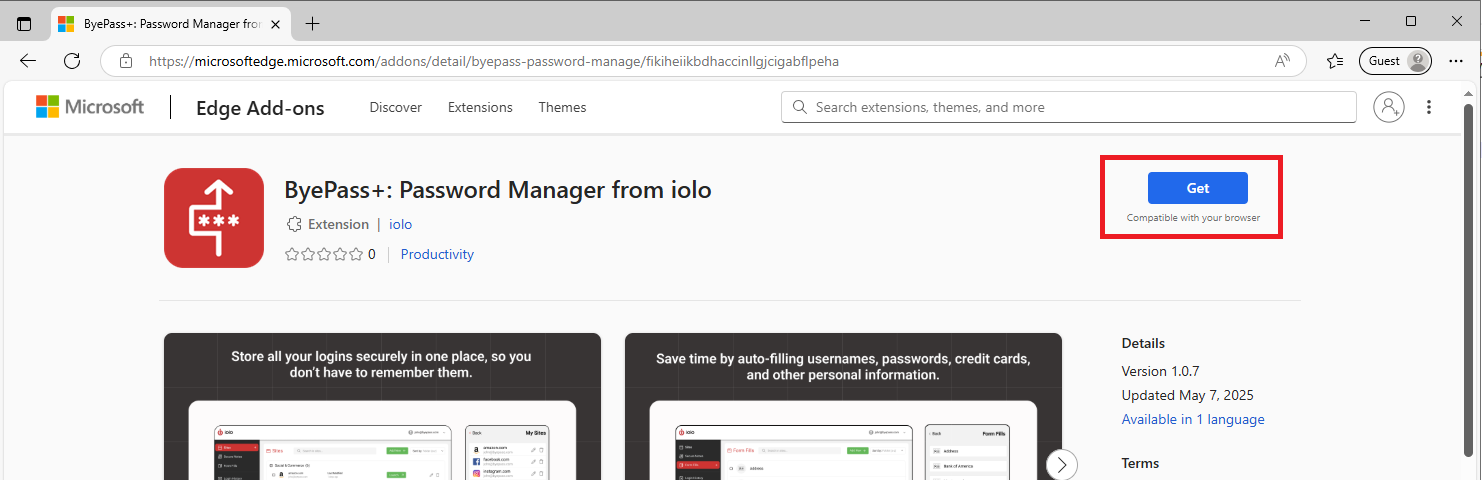Go to Edge Add-ons home title
The width and height of the screenshot is (1482, 480).
coord(260,108)
